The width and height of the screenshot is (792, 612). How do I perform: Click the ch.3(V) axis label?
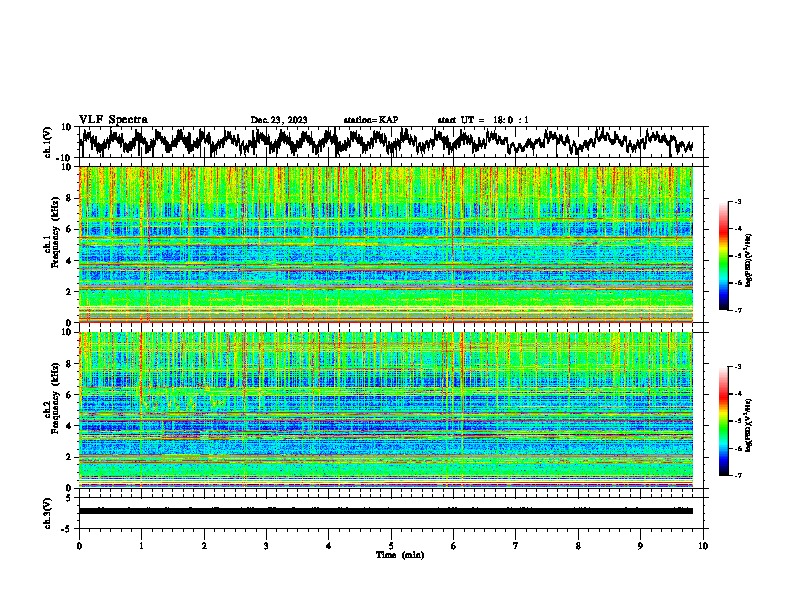coord(48,513)
